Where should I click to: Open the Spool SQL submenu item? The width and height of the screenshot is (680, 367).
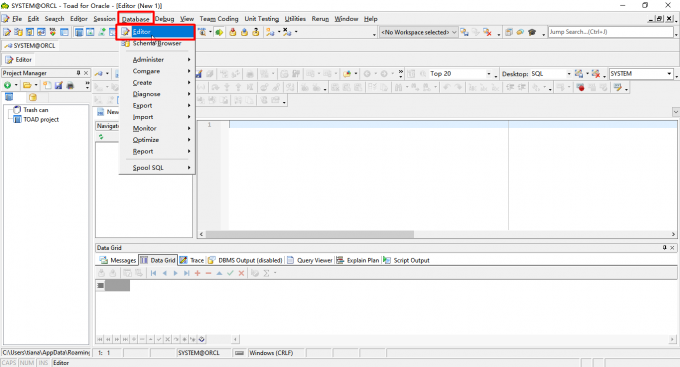[157, 167]
